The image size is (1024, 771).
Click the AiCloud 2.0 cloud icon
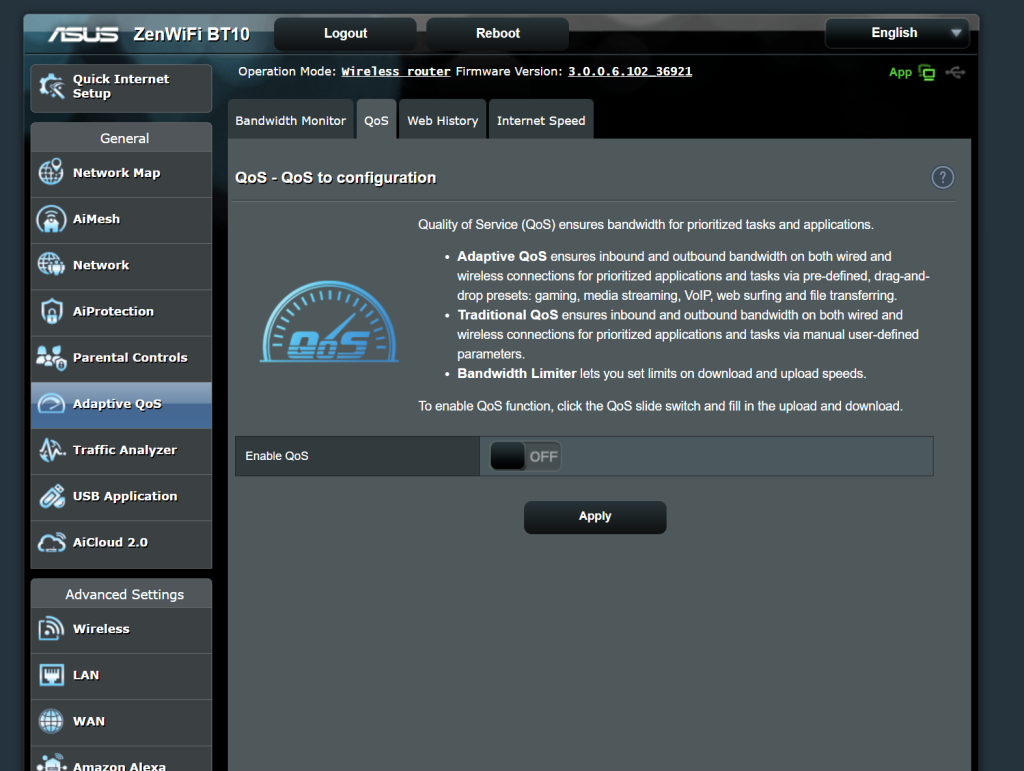[51, 542]
